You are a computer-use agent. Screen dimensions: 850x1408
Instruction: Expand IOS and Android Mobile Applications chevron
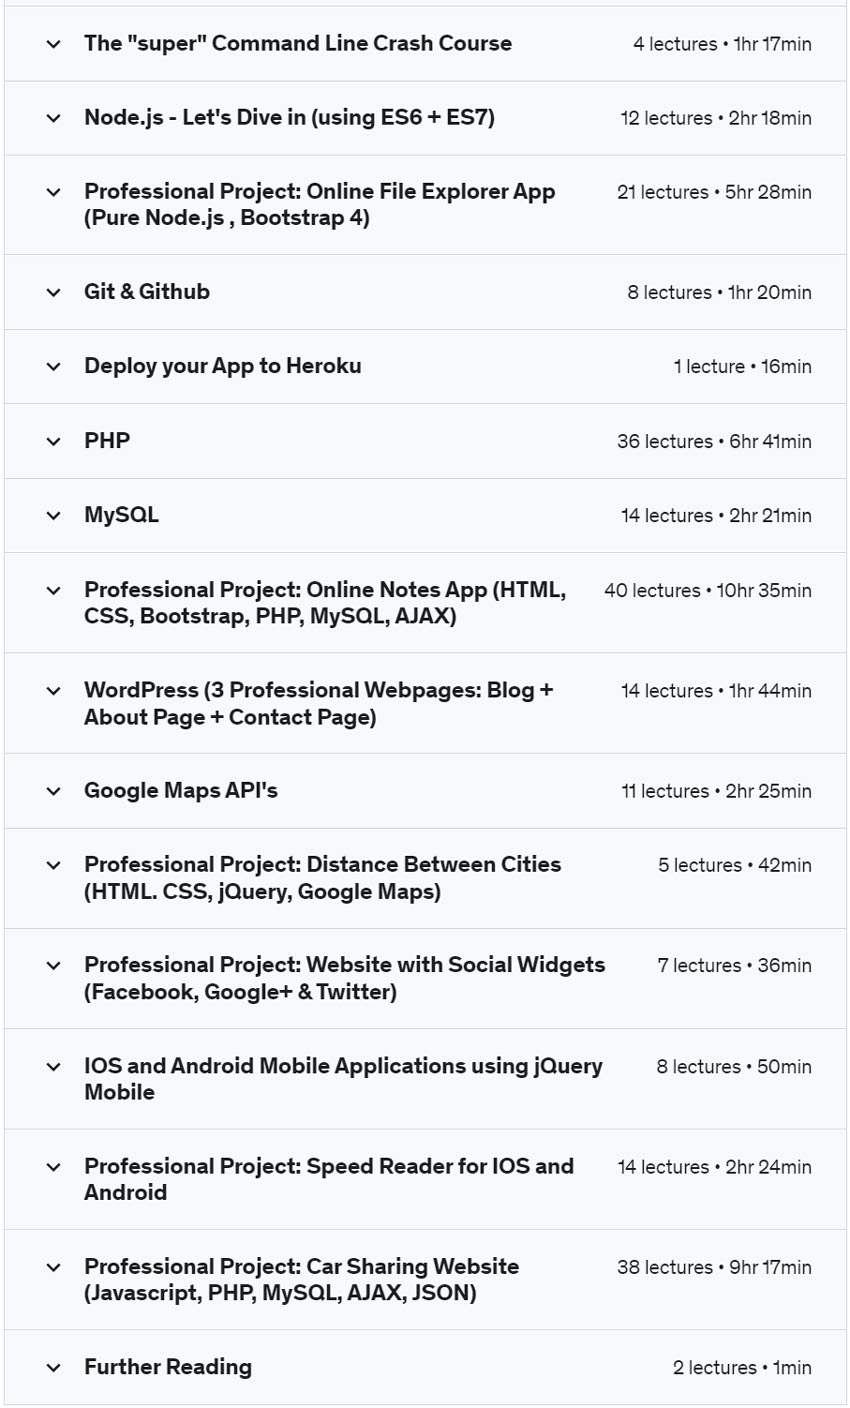coord(54,1066)
